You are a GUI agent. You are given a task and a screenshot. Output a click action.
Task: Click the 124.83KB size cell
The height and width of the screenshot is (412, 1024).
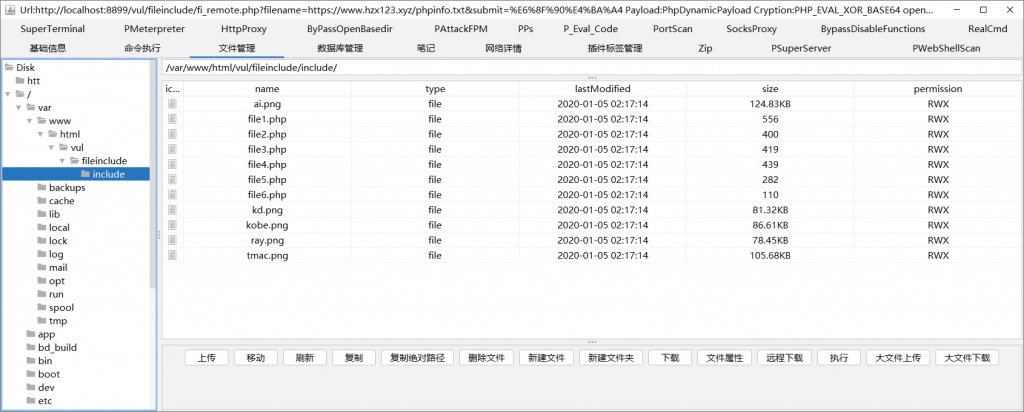tap(770, 104)
